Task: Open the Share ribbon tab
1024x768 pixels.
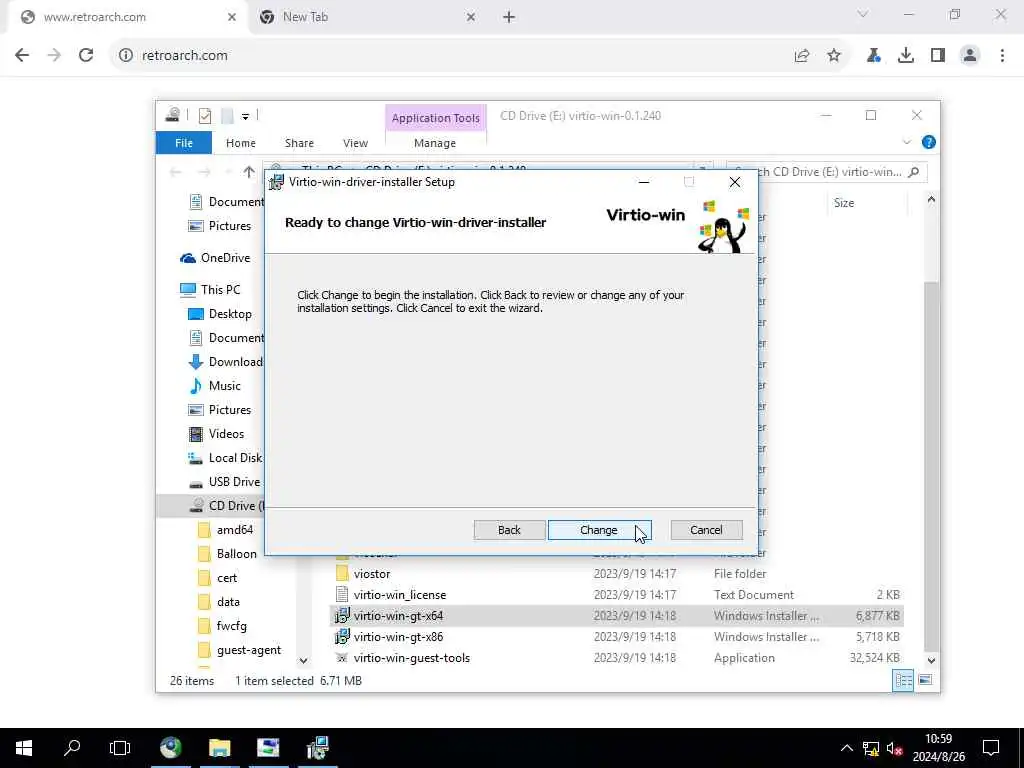Action: (x=299, y=143)
